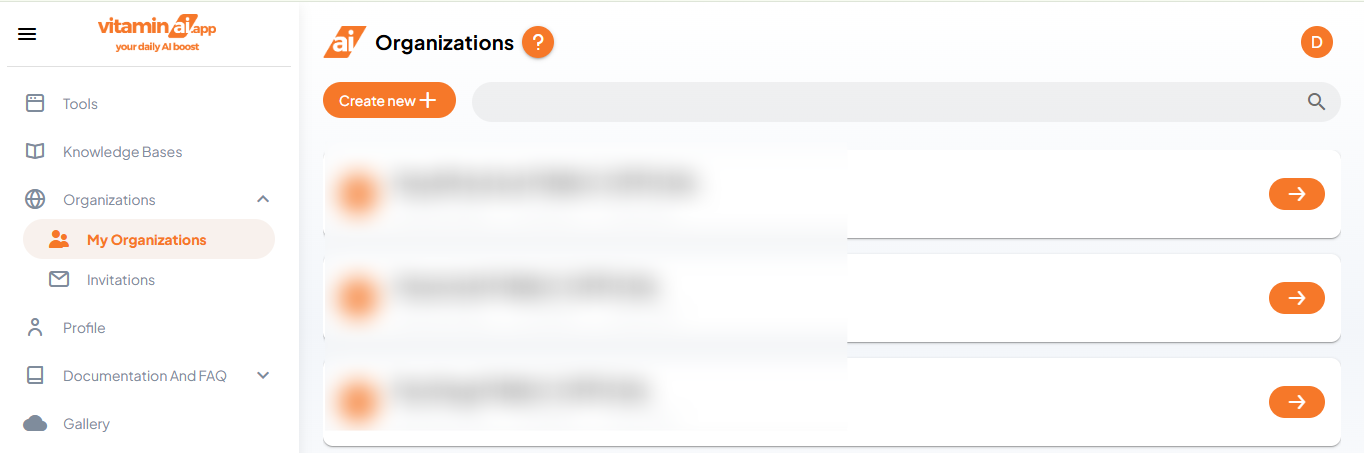
Task: Click the Gallery cloud icon
Action: point(35,424)
